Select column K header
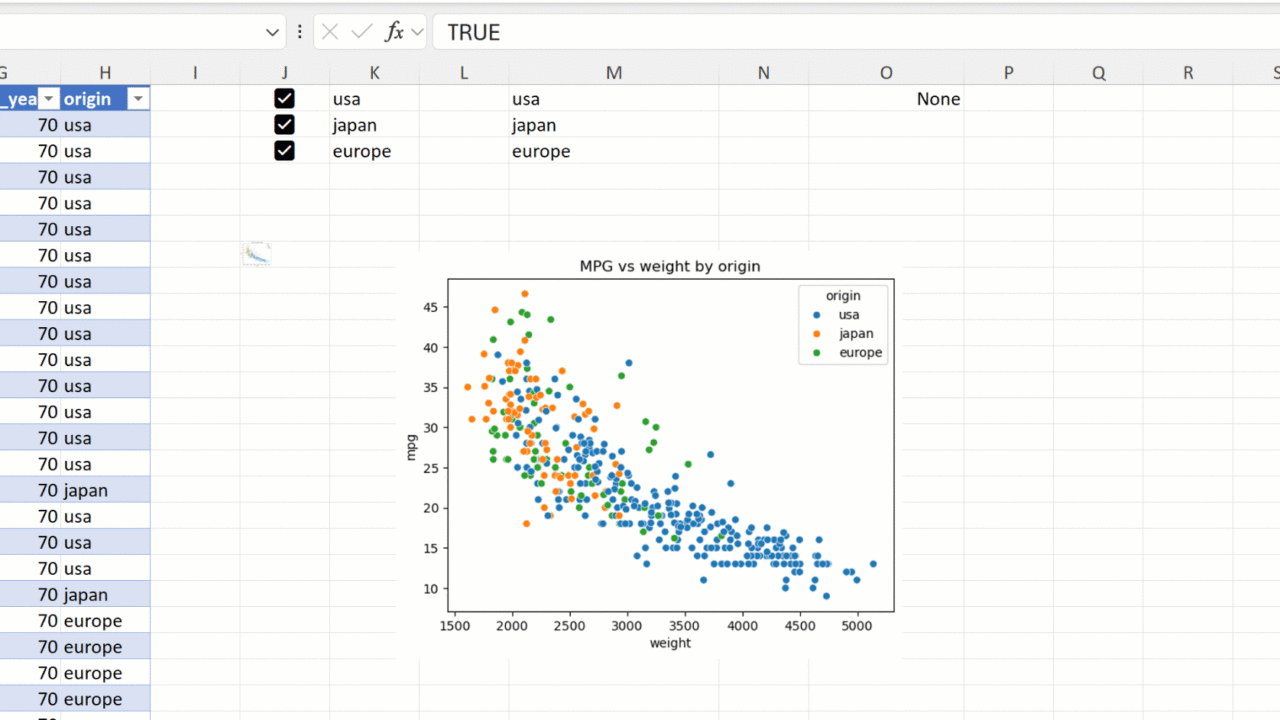1280x720 pixels. (x=374, y=72)
